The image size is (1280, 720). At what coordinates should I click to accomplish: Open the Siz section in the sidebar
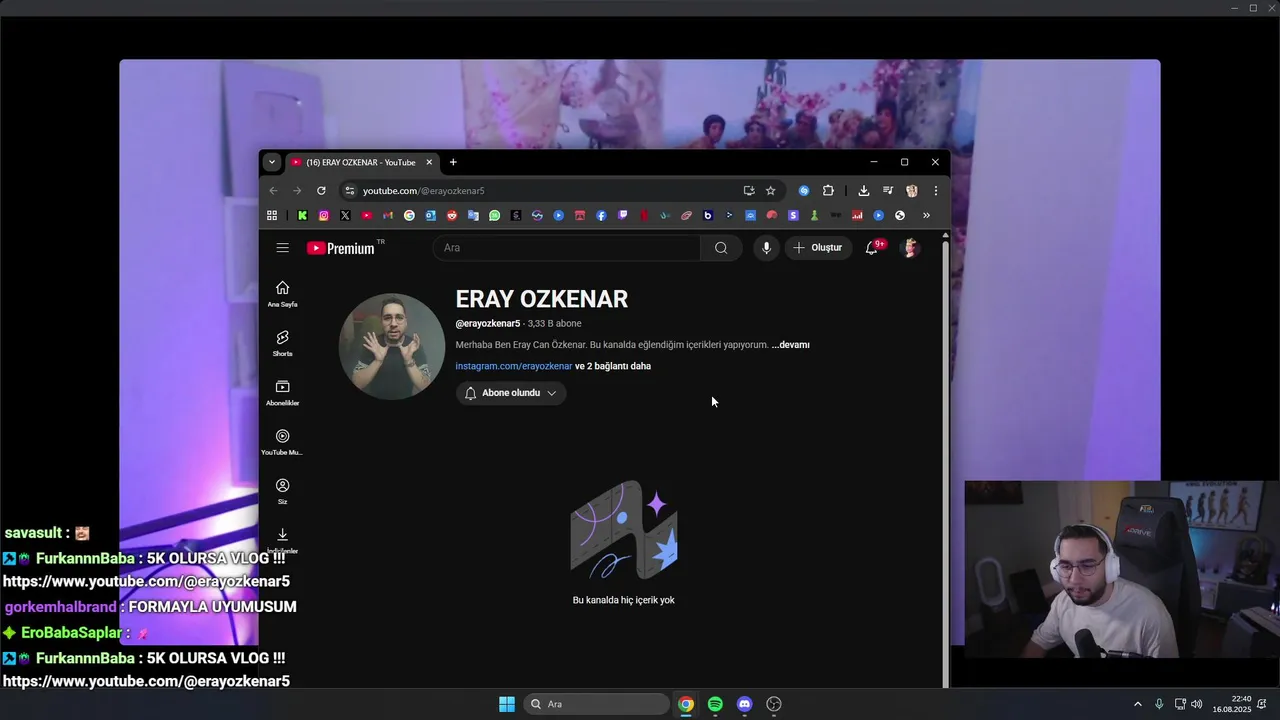[283, 491]
